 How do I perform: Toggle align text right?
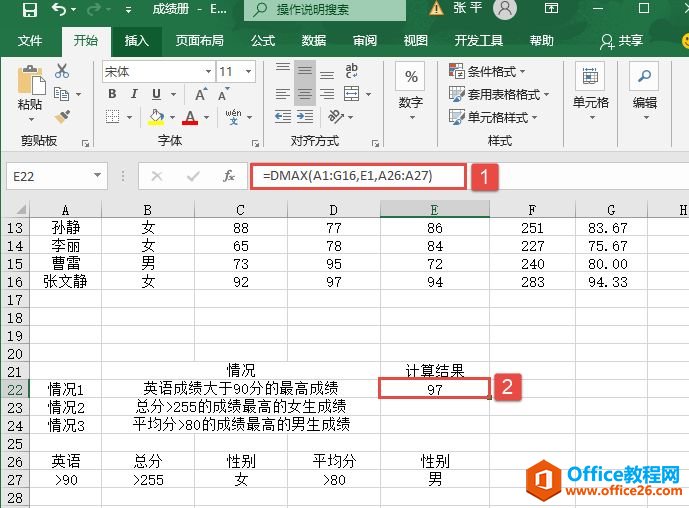(x=326, y=94)
